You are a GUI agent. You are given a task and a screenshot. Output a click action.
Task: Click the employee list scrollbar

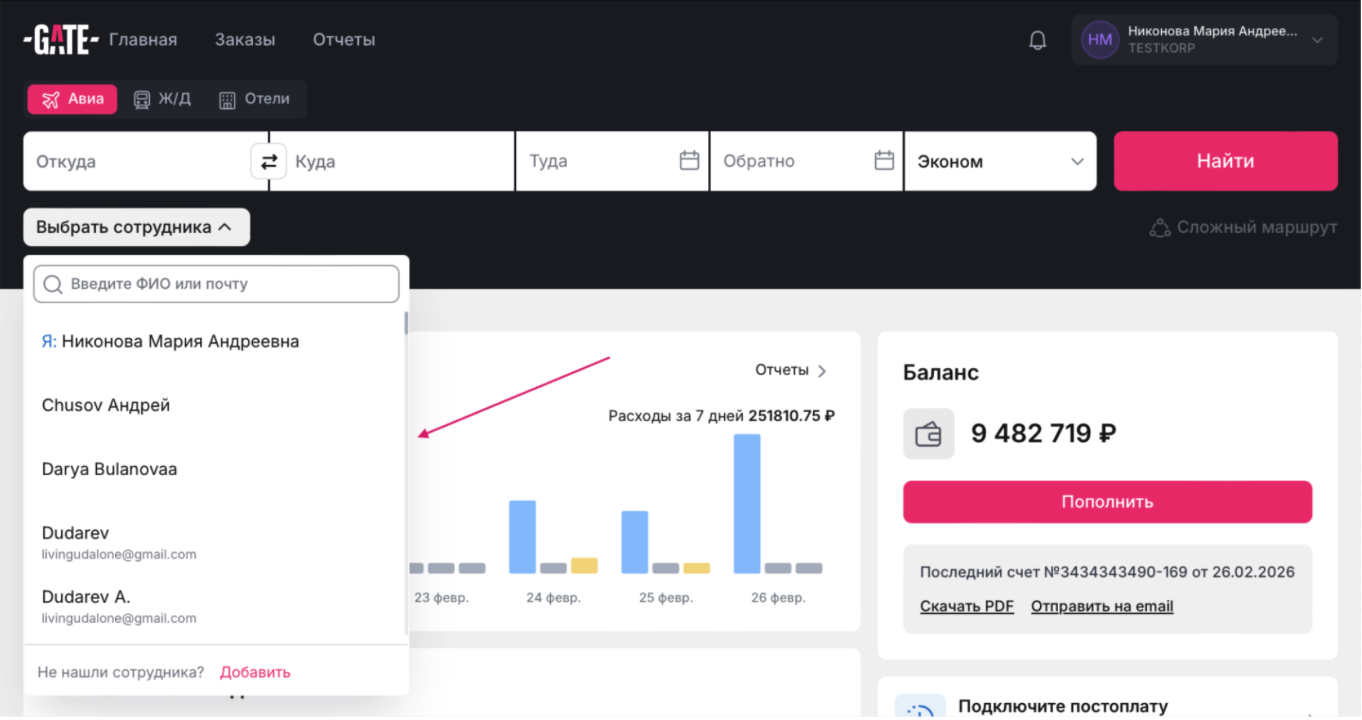405,325
